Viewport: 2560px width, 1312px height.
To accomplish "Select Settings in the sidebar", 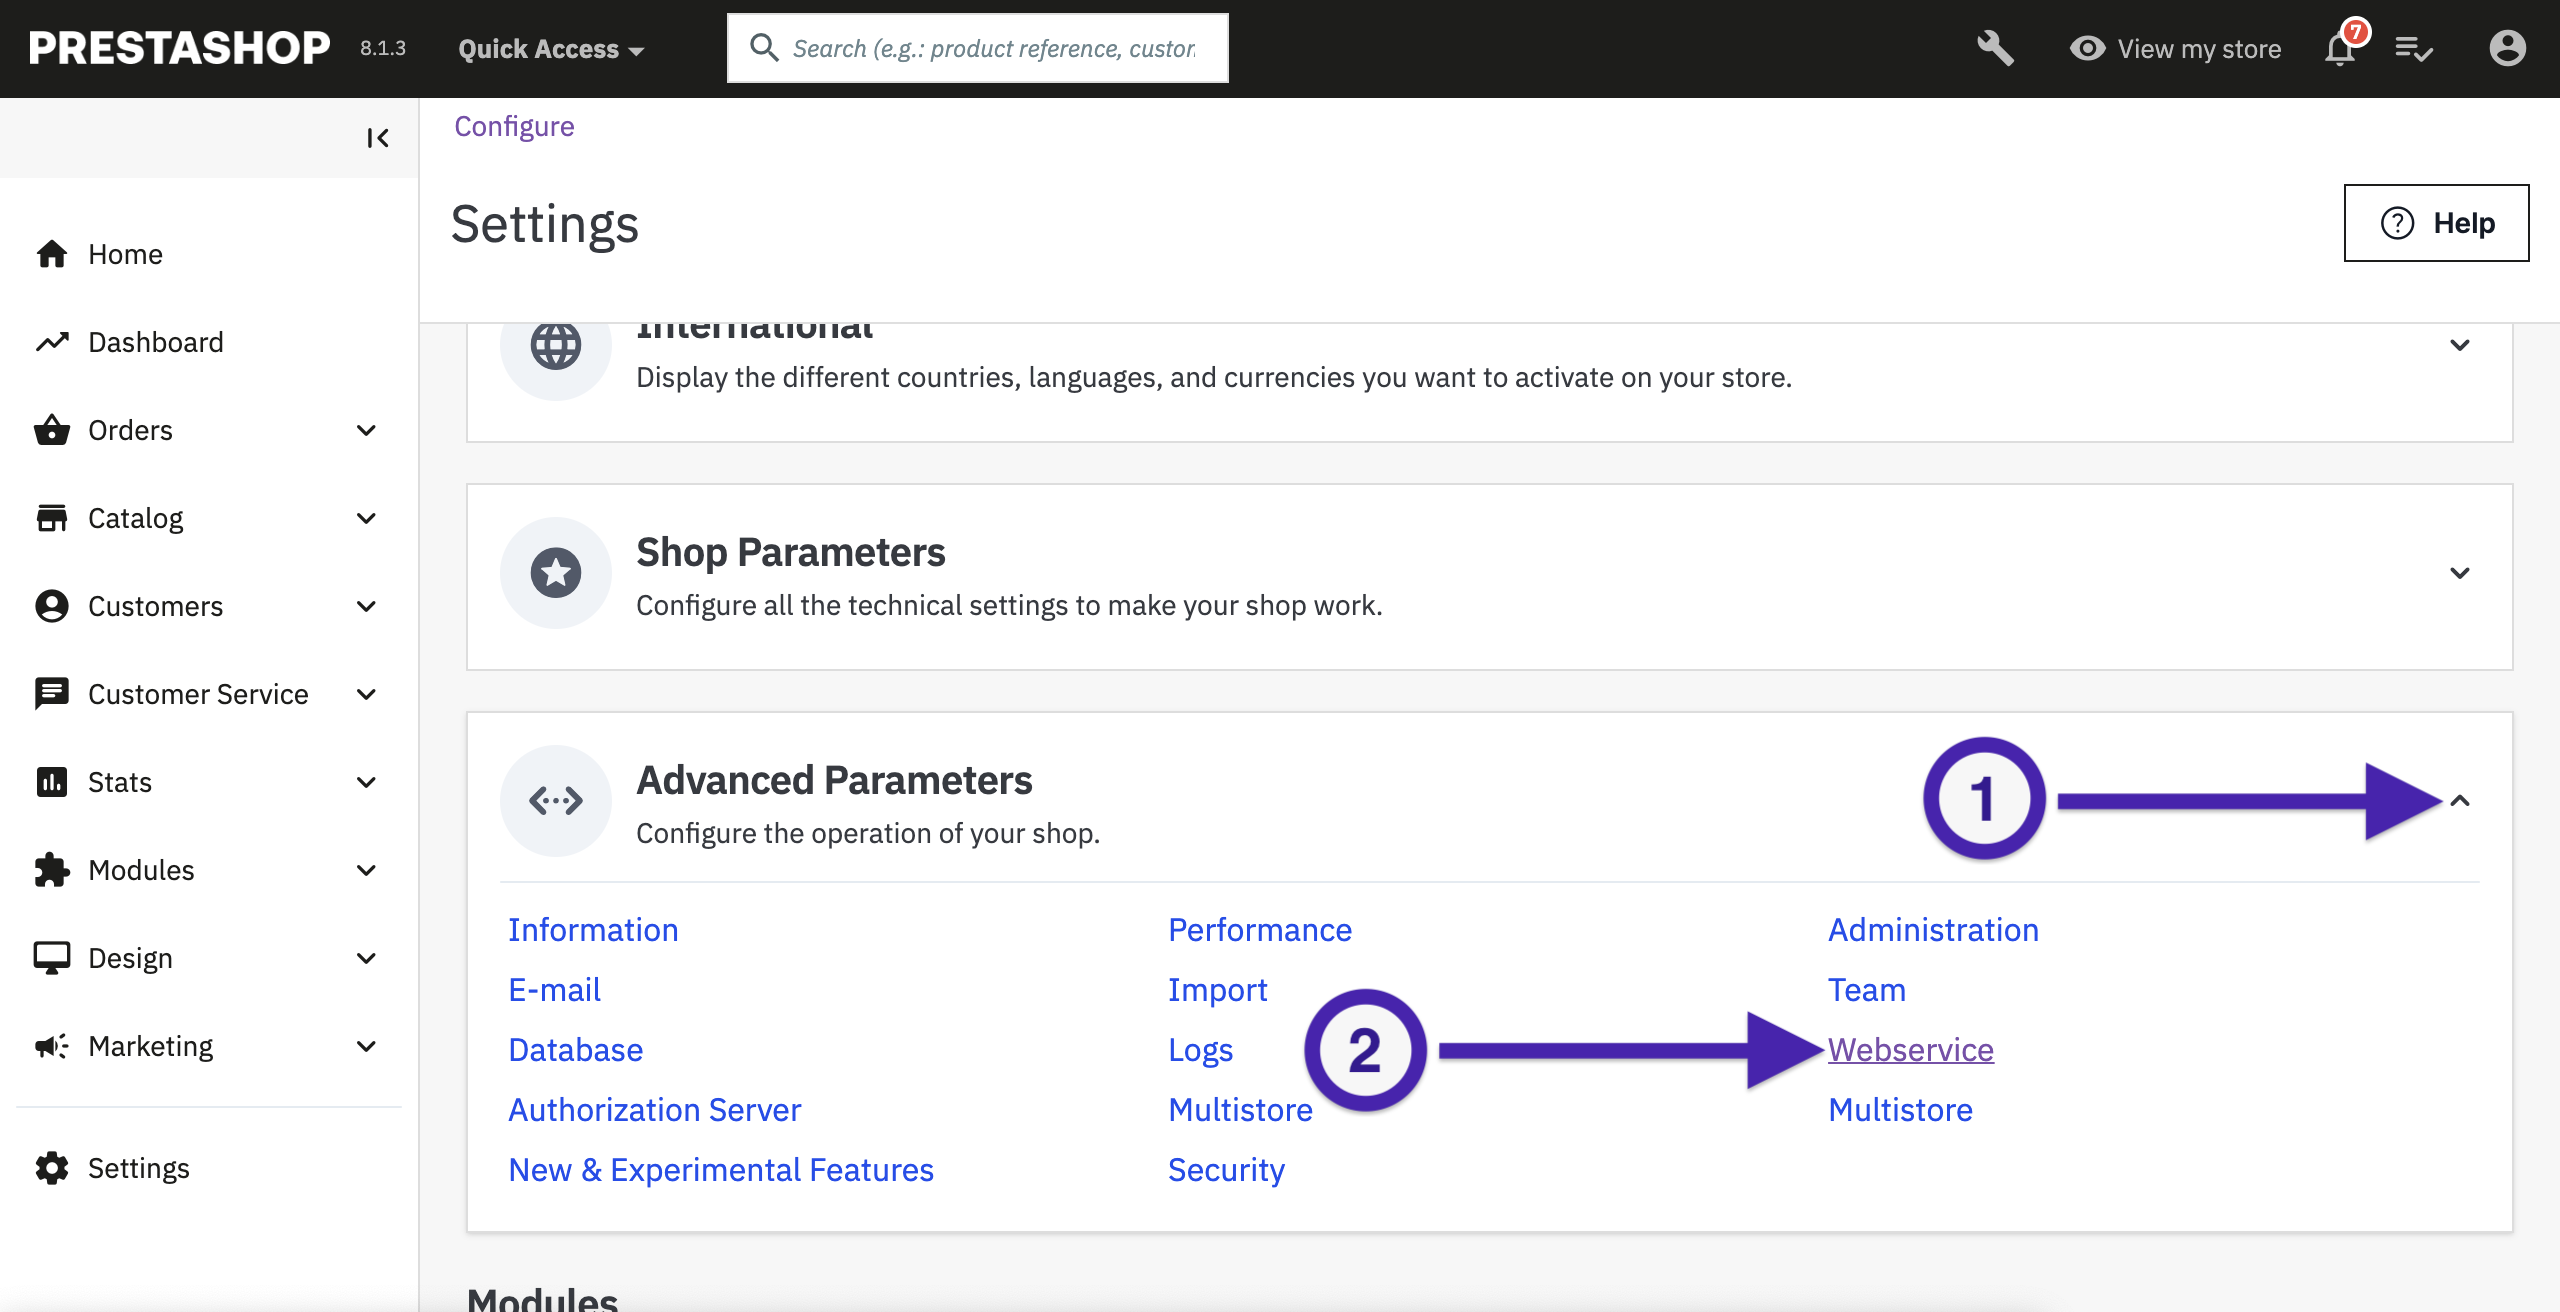I will 138,1168.
